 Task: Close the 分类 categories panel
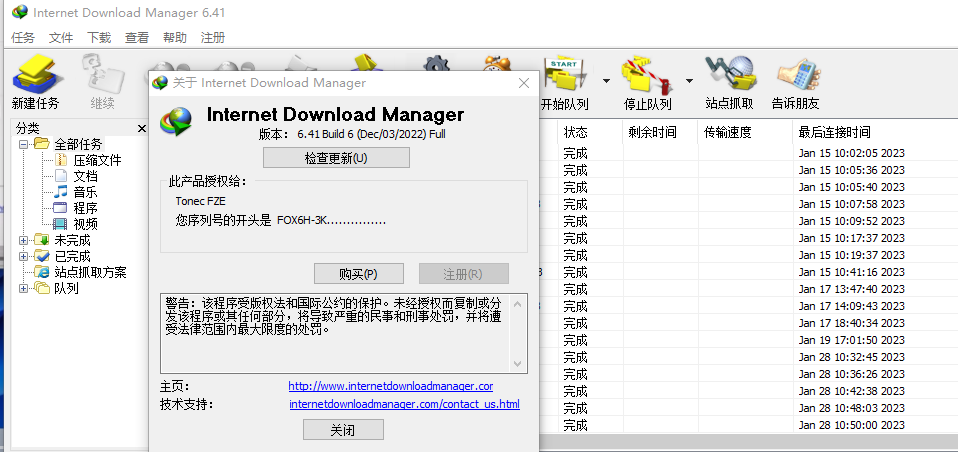click(x=141, y=128)
